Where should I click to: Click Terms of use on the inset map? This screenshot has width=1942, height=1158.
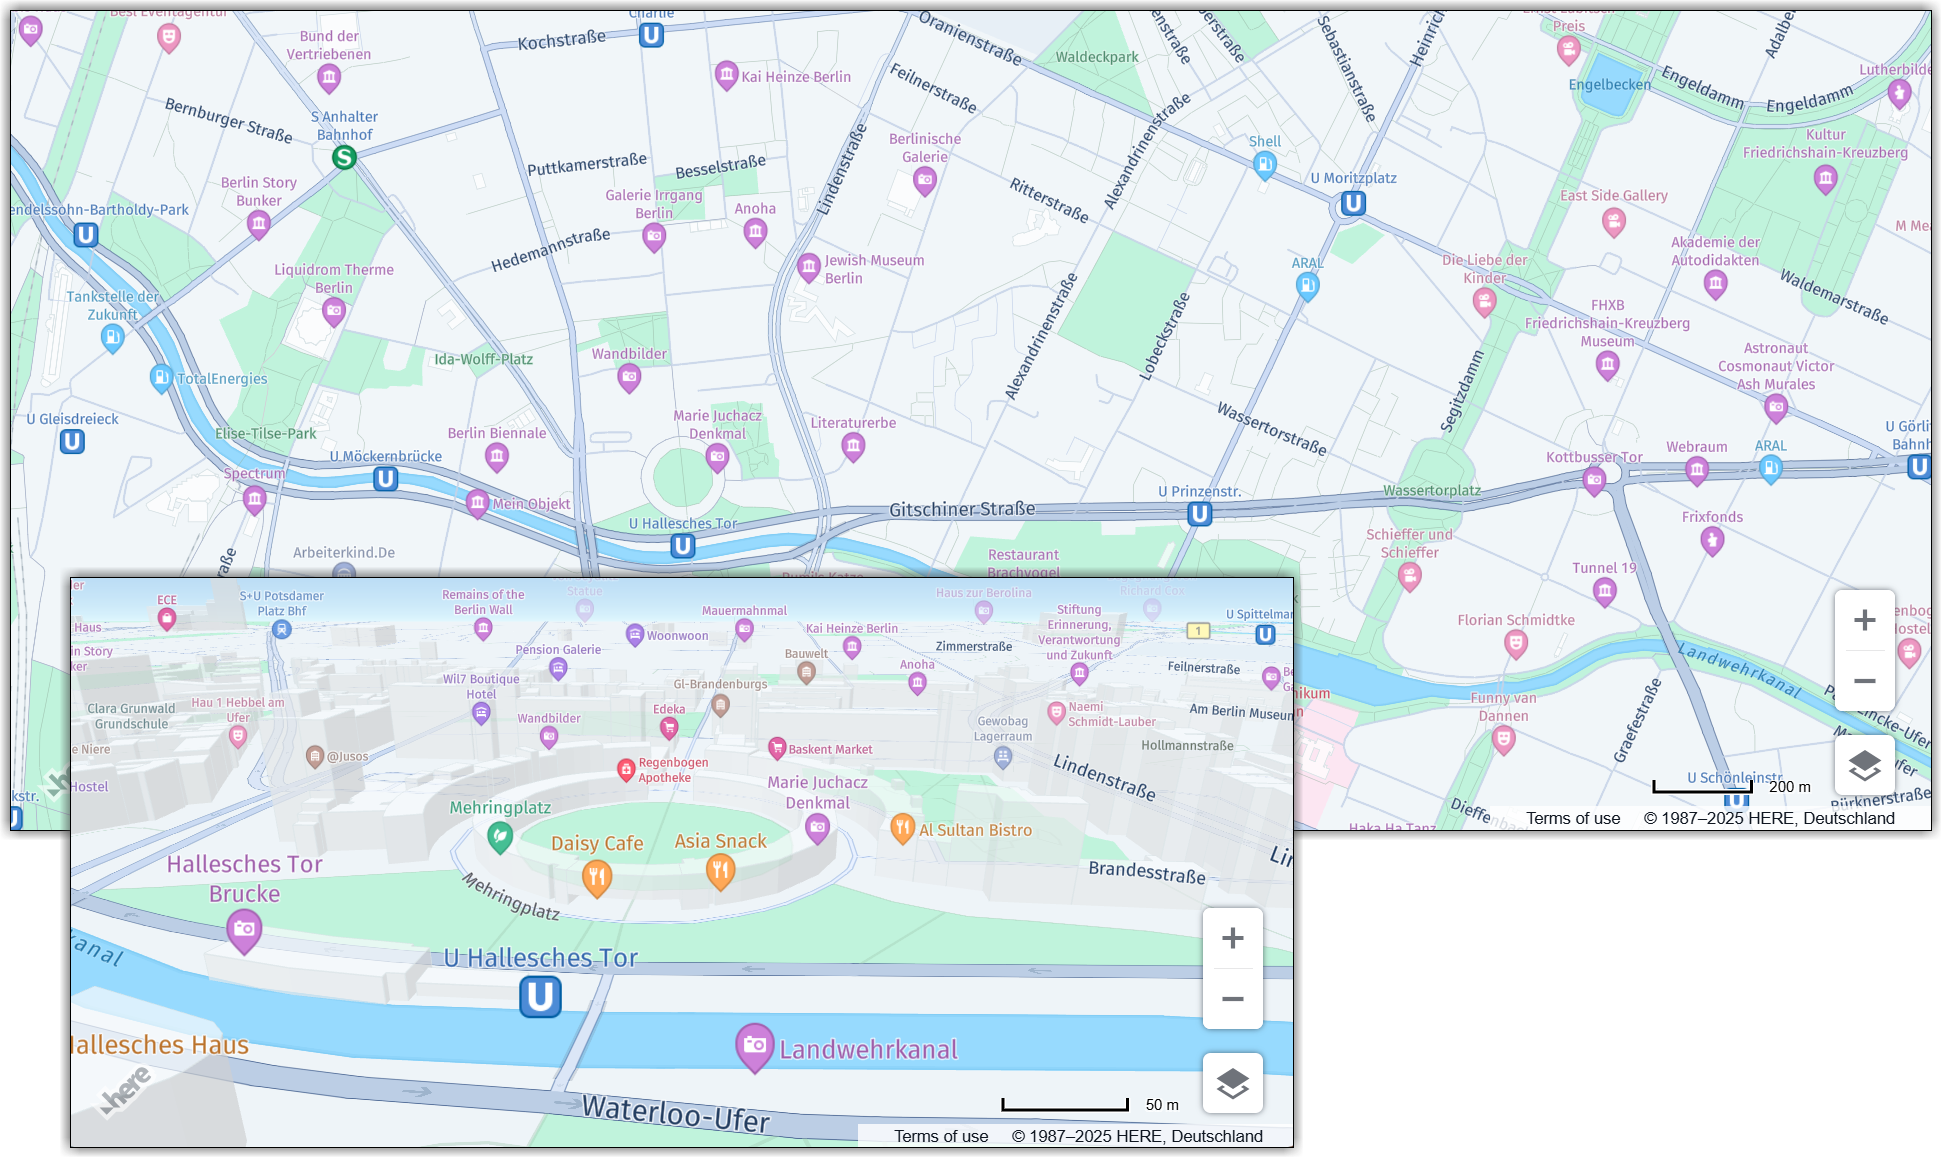click(941, 1136)
